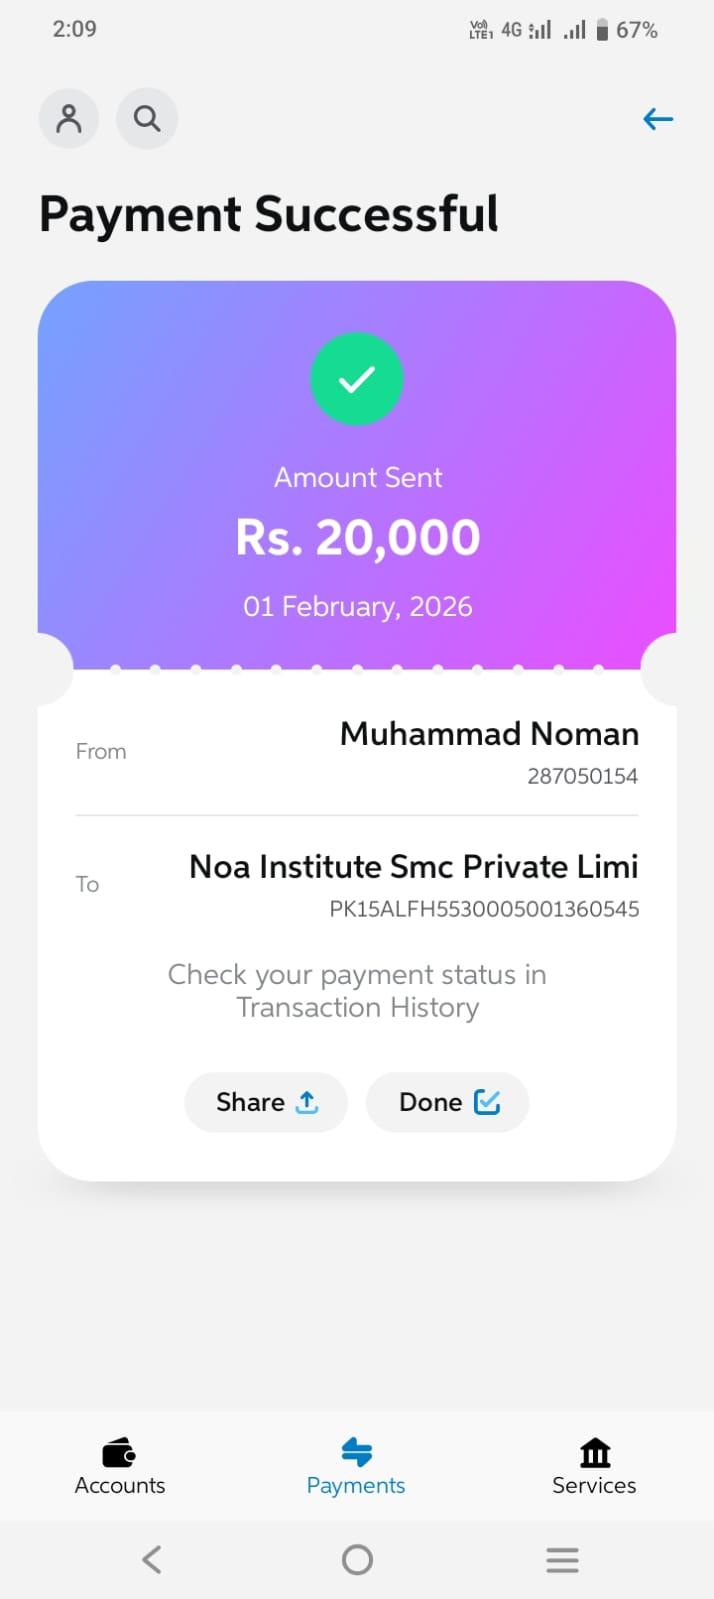714x1599 pixels.
Task: Tap the Transaction History text
Action: pyautogui.click(x=357, y=1007)
